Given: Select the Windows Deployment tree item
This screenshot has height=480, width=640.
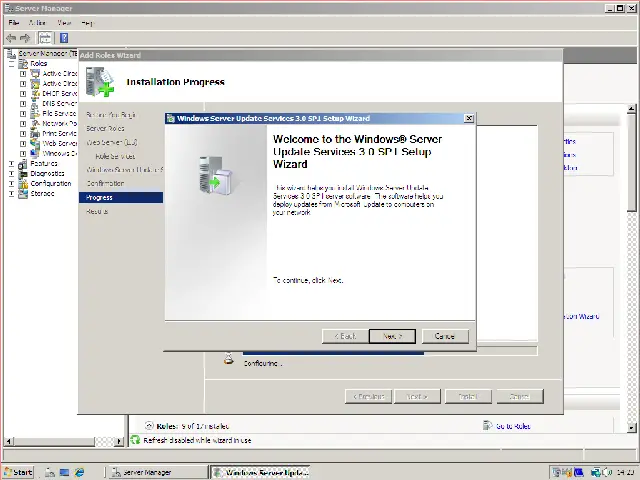Looking at the screenshot, I should (60, 153).
